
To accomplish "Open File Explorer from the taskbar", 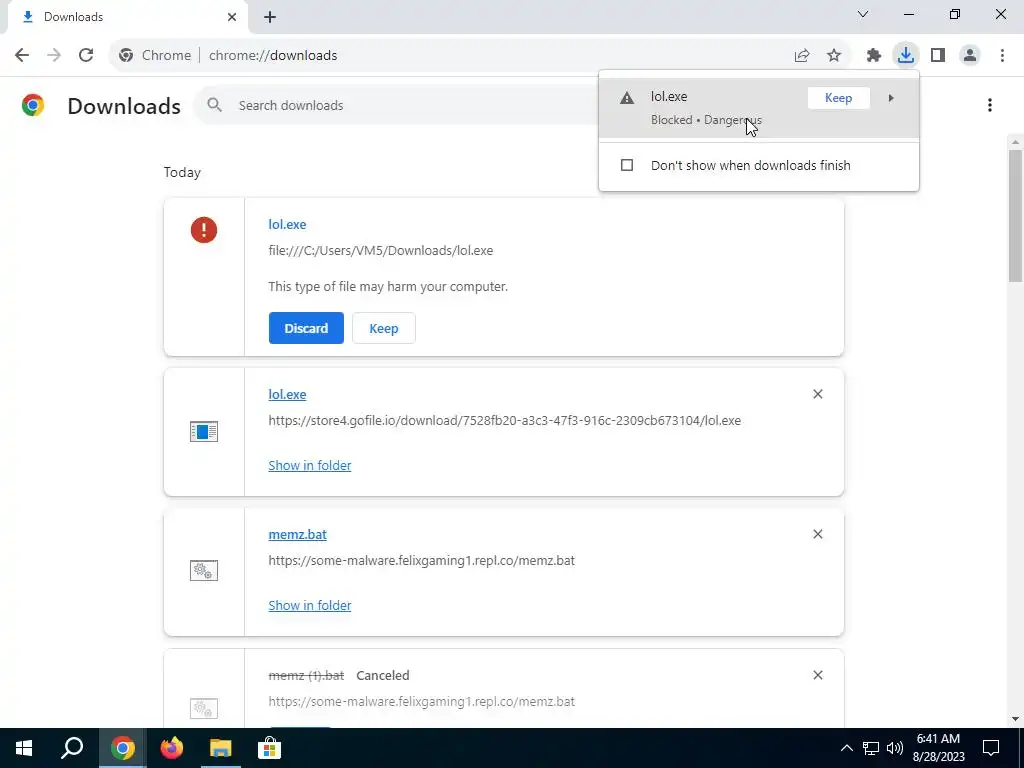I will coord(221,748).
